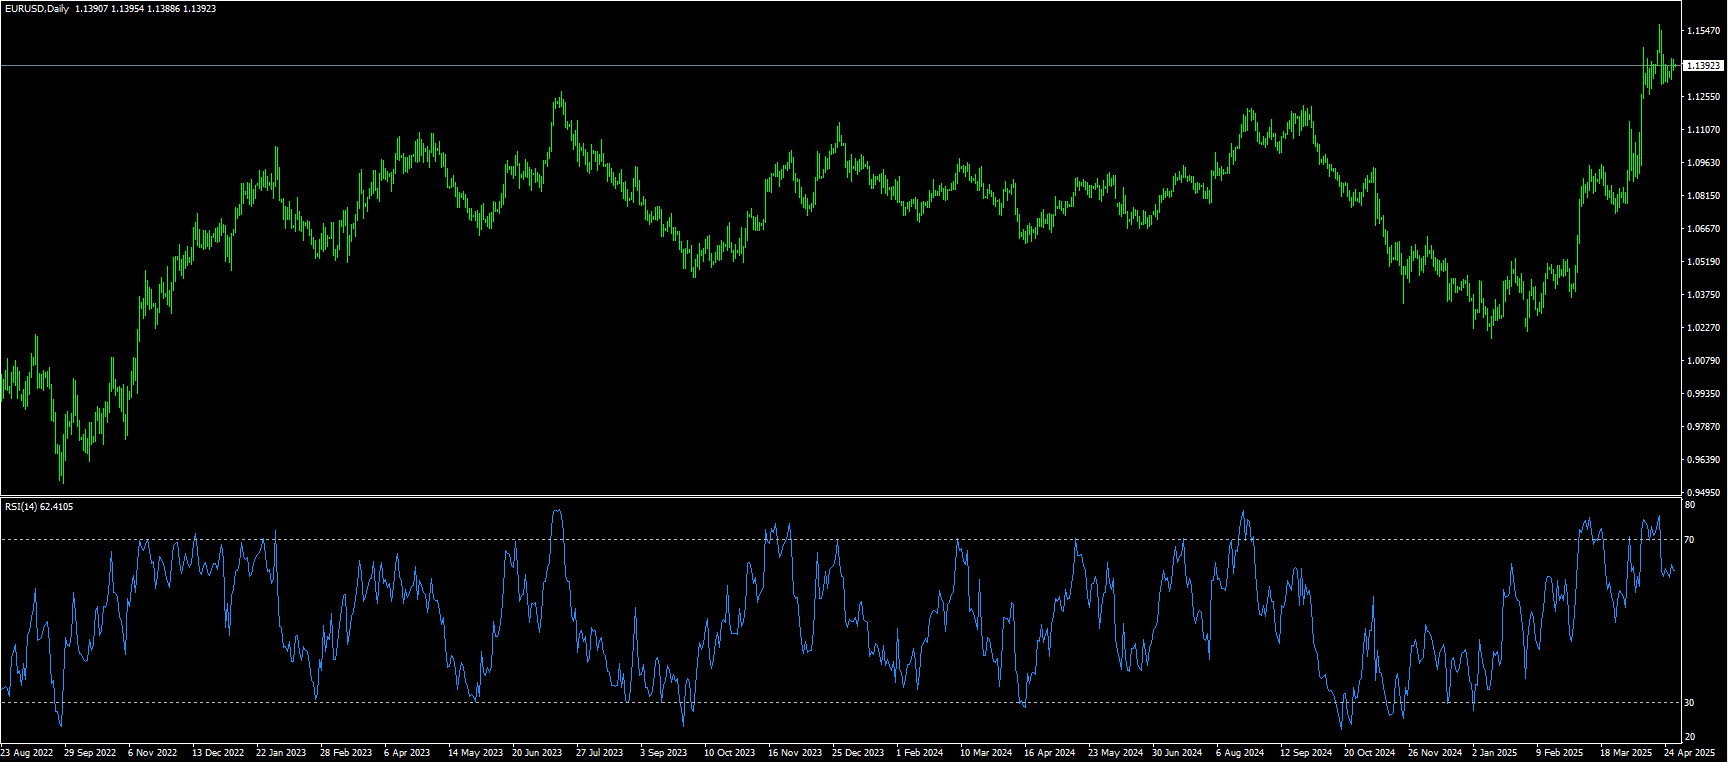Select the 16 Apr 2024 date marker
This screenshot has width=1728, height=762.
(1049, 753)
